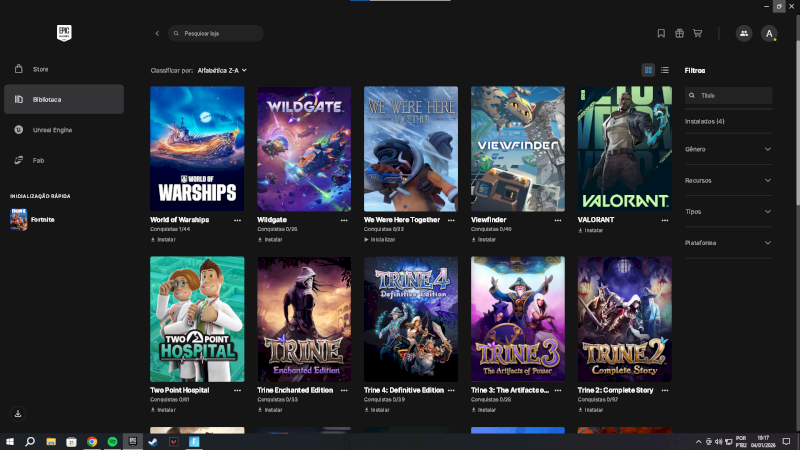This screenshot has width=800, height=450.
Task: Open Two Point Hospital cover
Action: coord(197,319)
